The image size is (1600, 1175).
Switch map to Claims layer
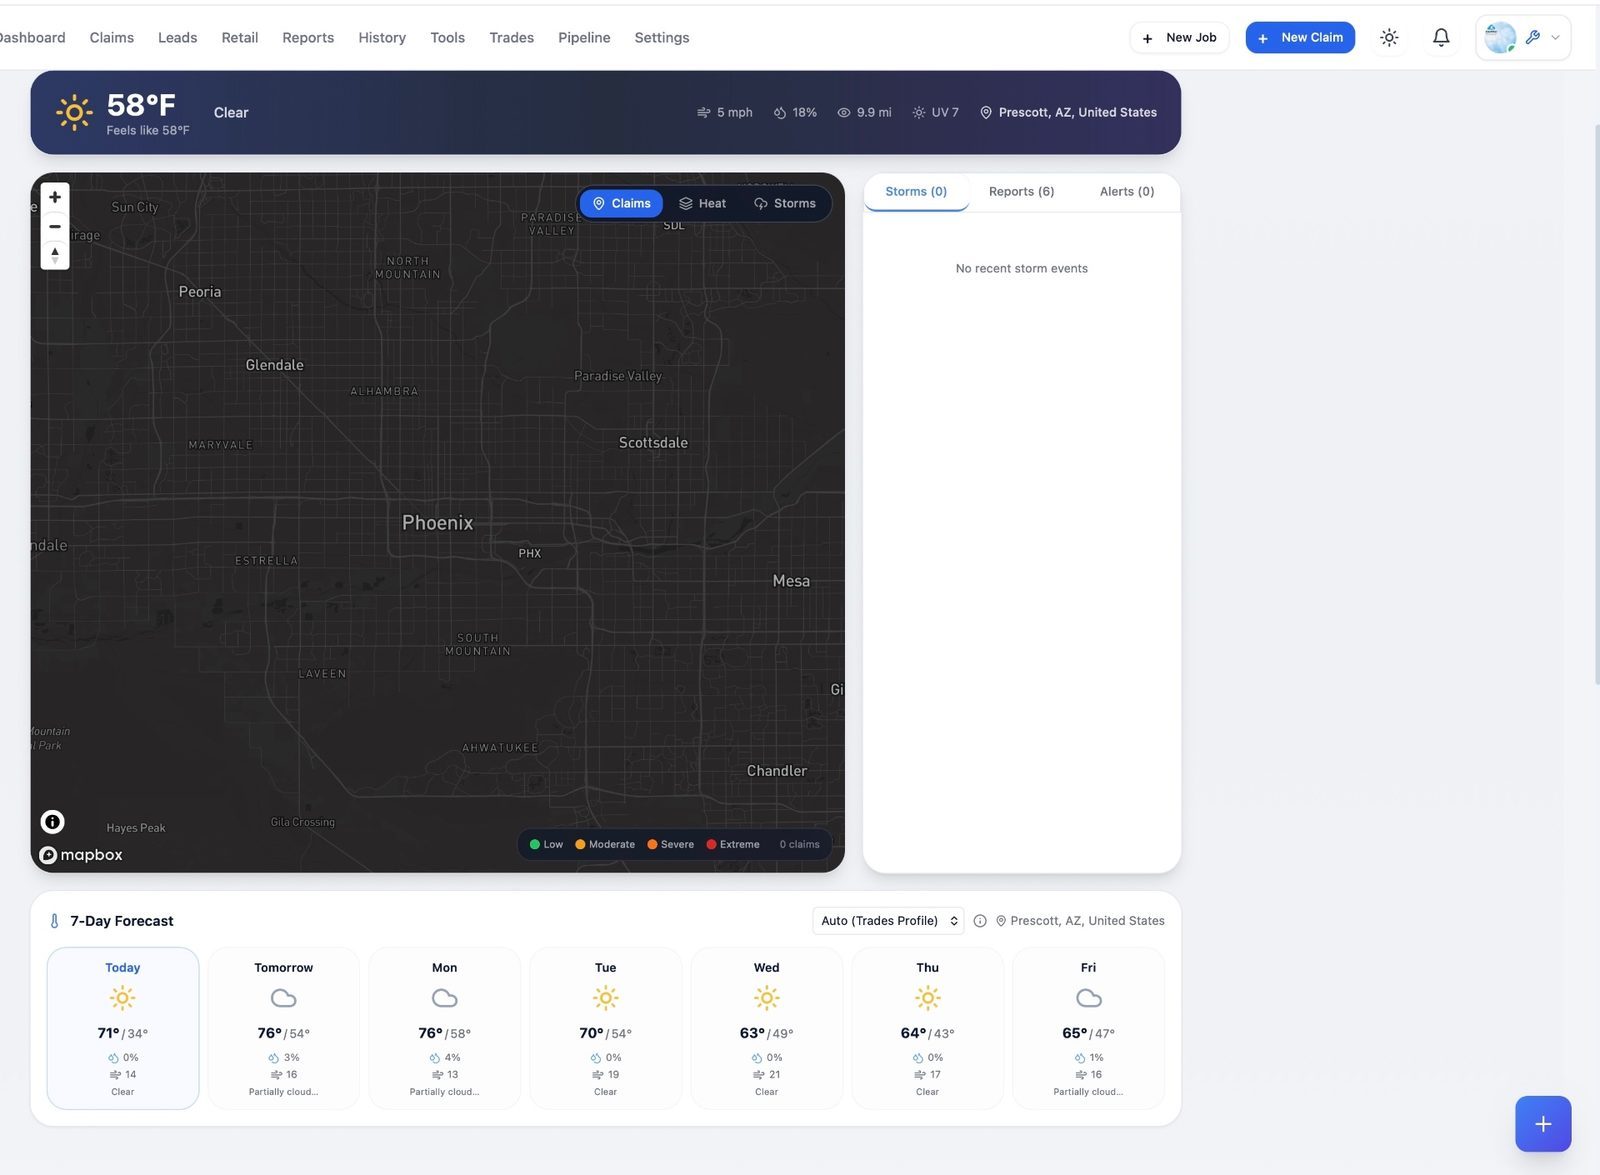(x=621, y=204)
